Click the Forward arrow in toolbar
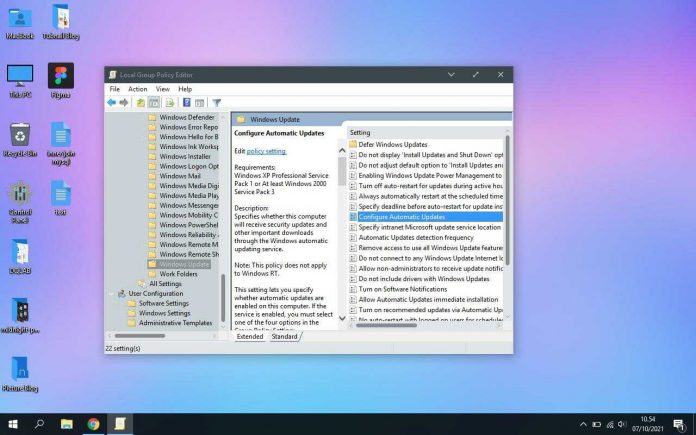 pyautogui.click(x=123, y=103)
